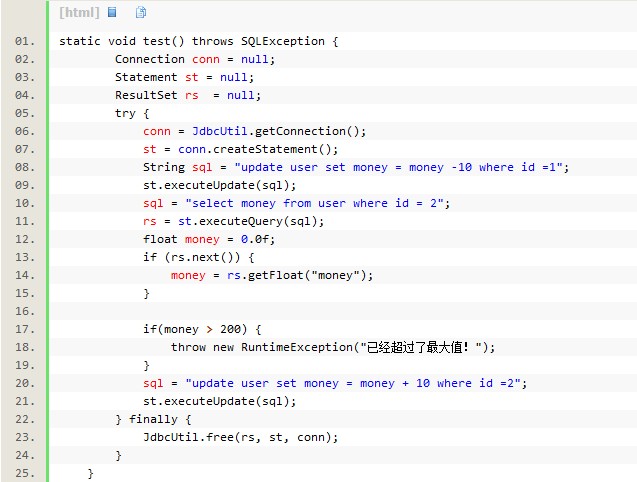Click the line 'Statement st = null;'
This screenshot has height=482, width=637.
tap(184, 77)
